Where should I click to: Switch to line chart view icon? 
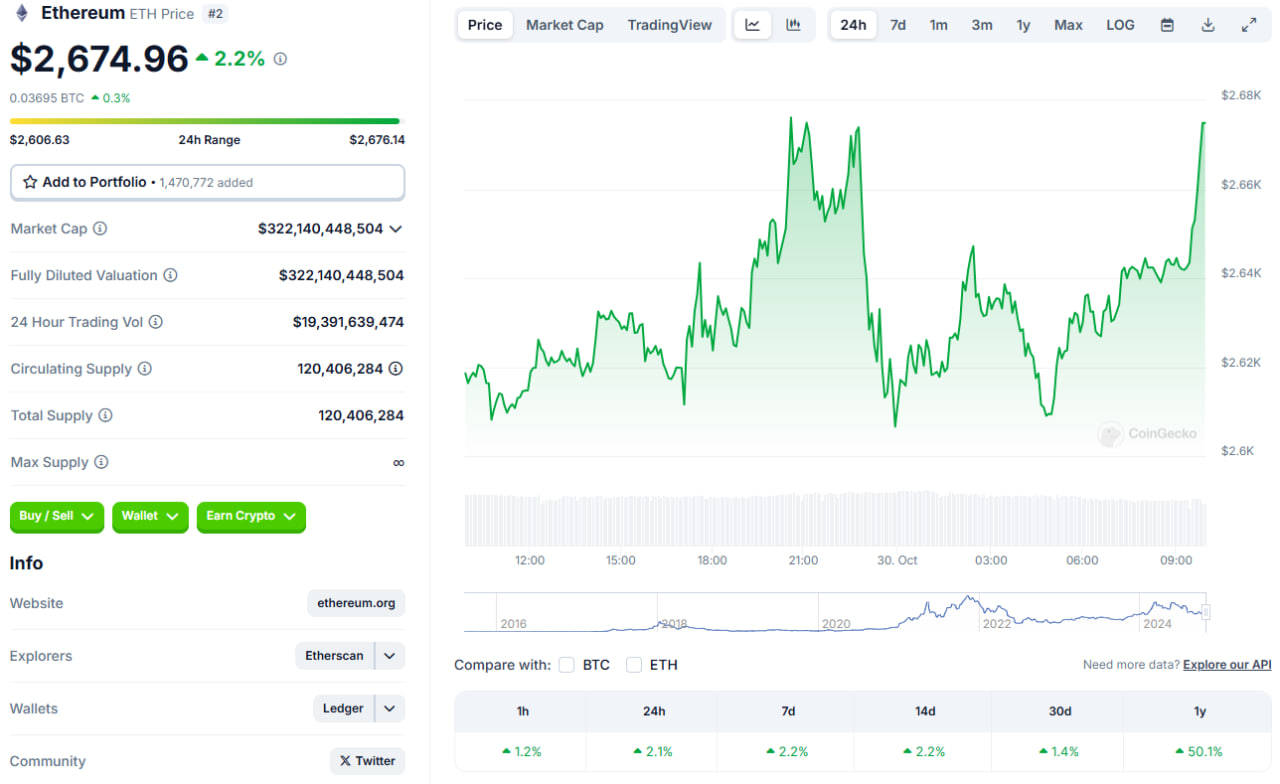tap(752, 25)
